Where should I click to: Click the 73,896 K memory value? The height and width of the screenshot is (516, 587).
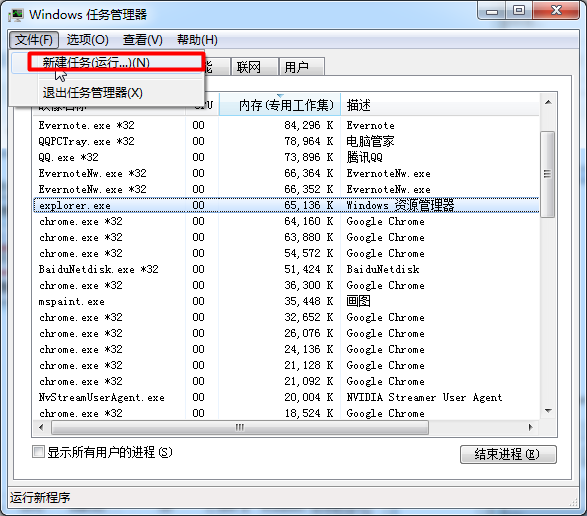(308, 157)
